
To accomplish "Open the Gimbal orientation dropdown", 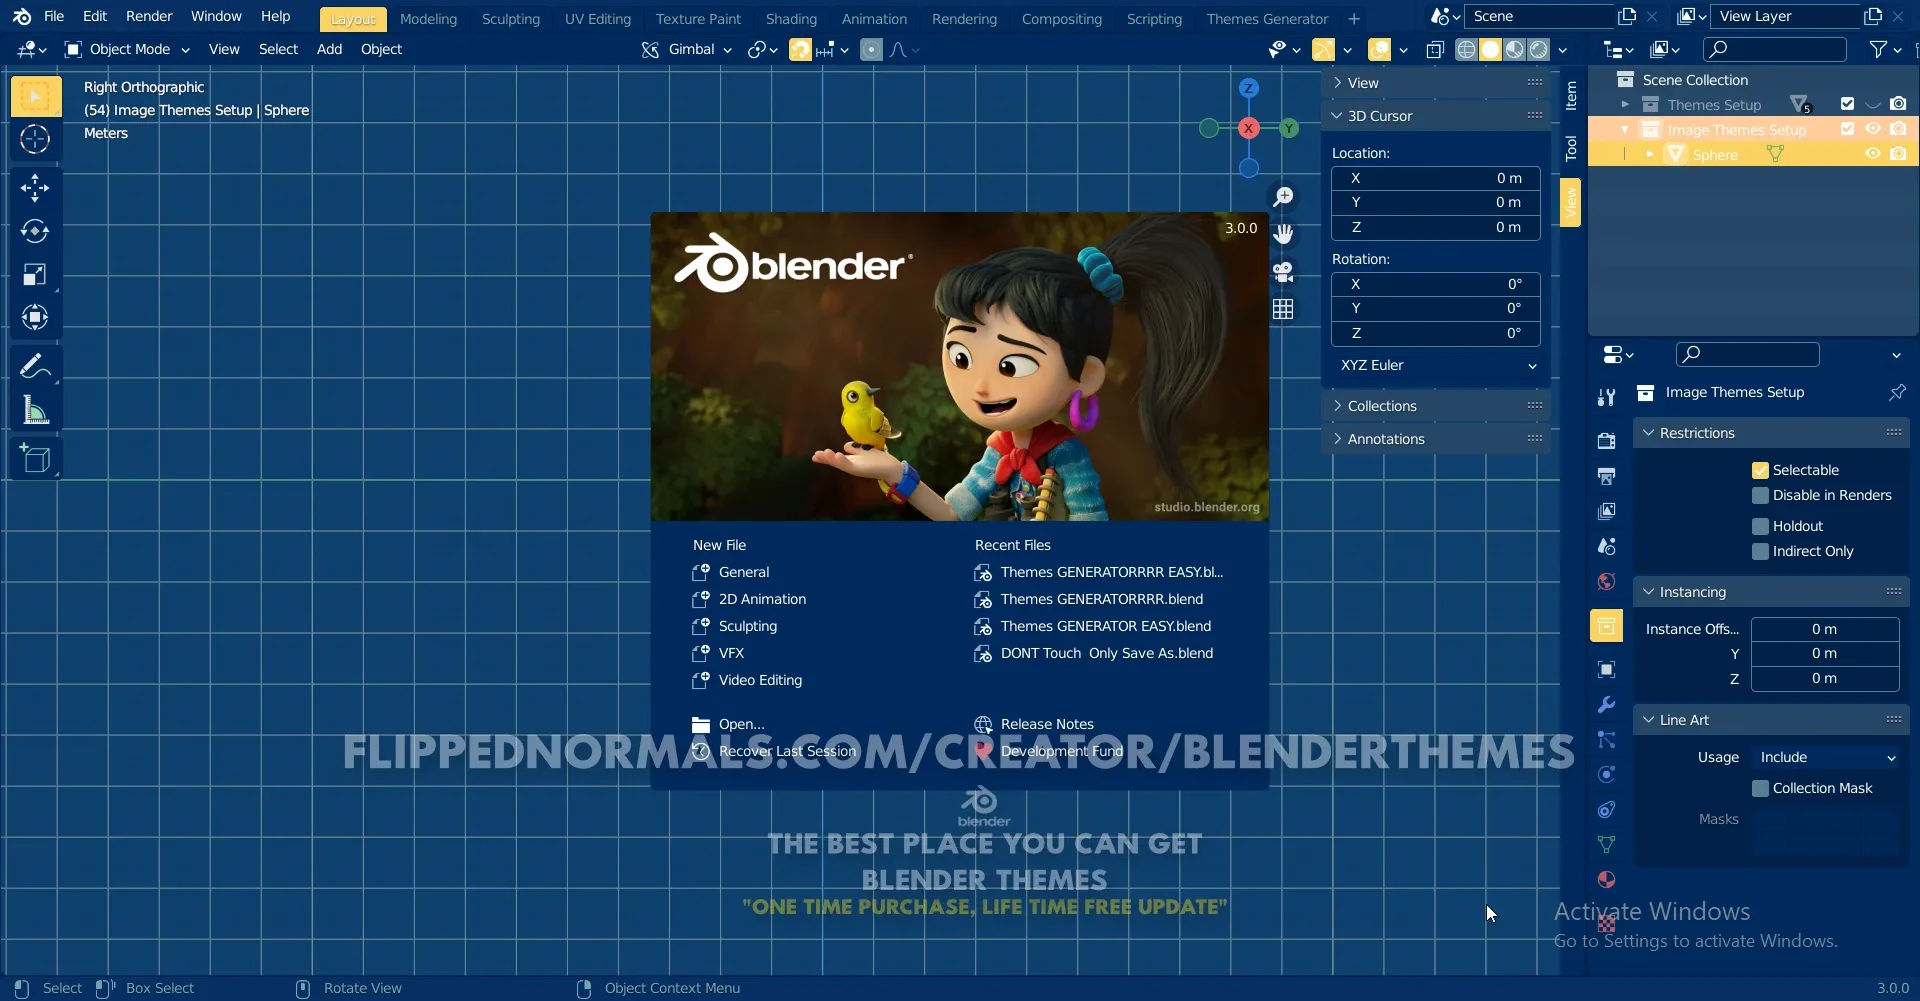I will tap(686, 49).
